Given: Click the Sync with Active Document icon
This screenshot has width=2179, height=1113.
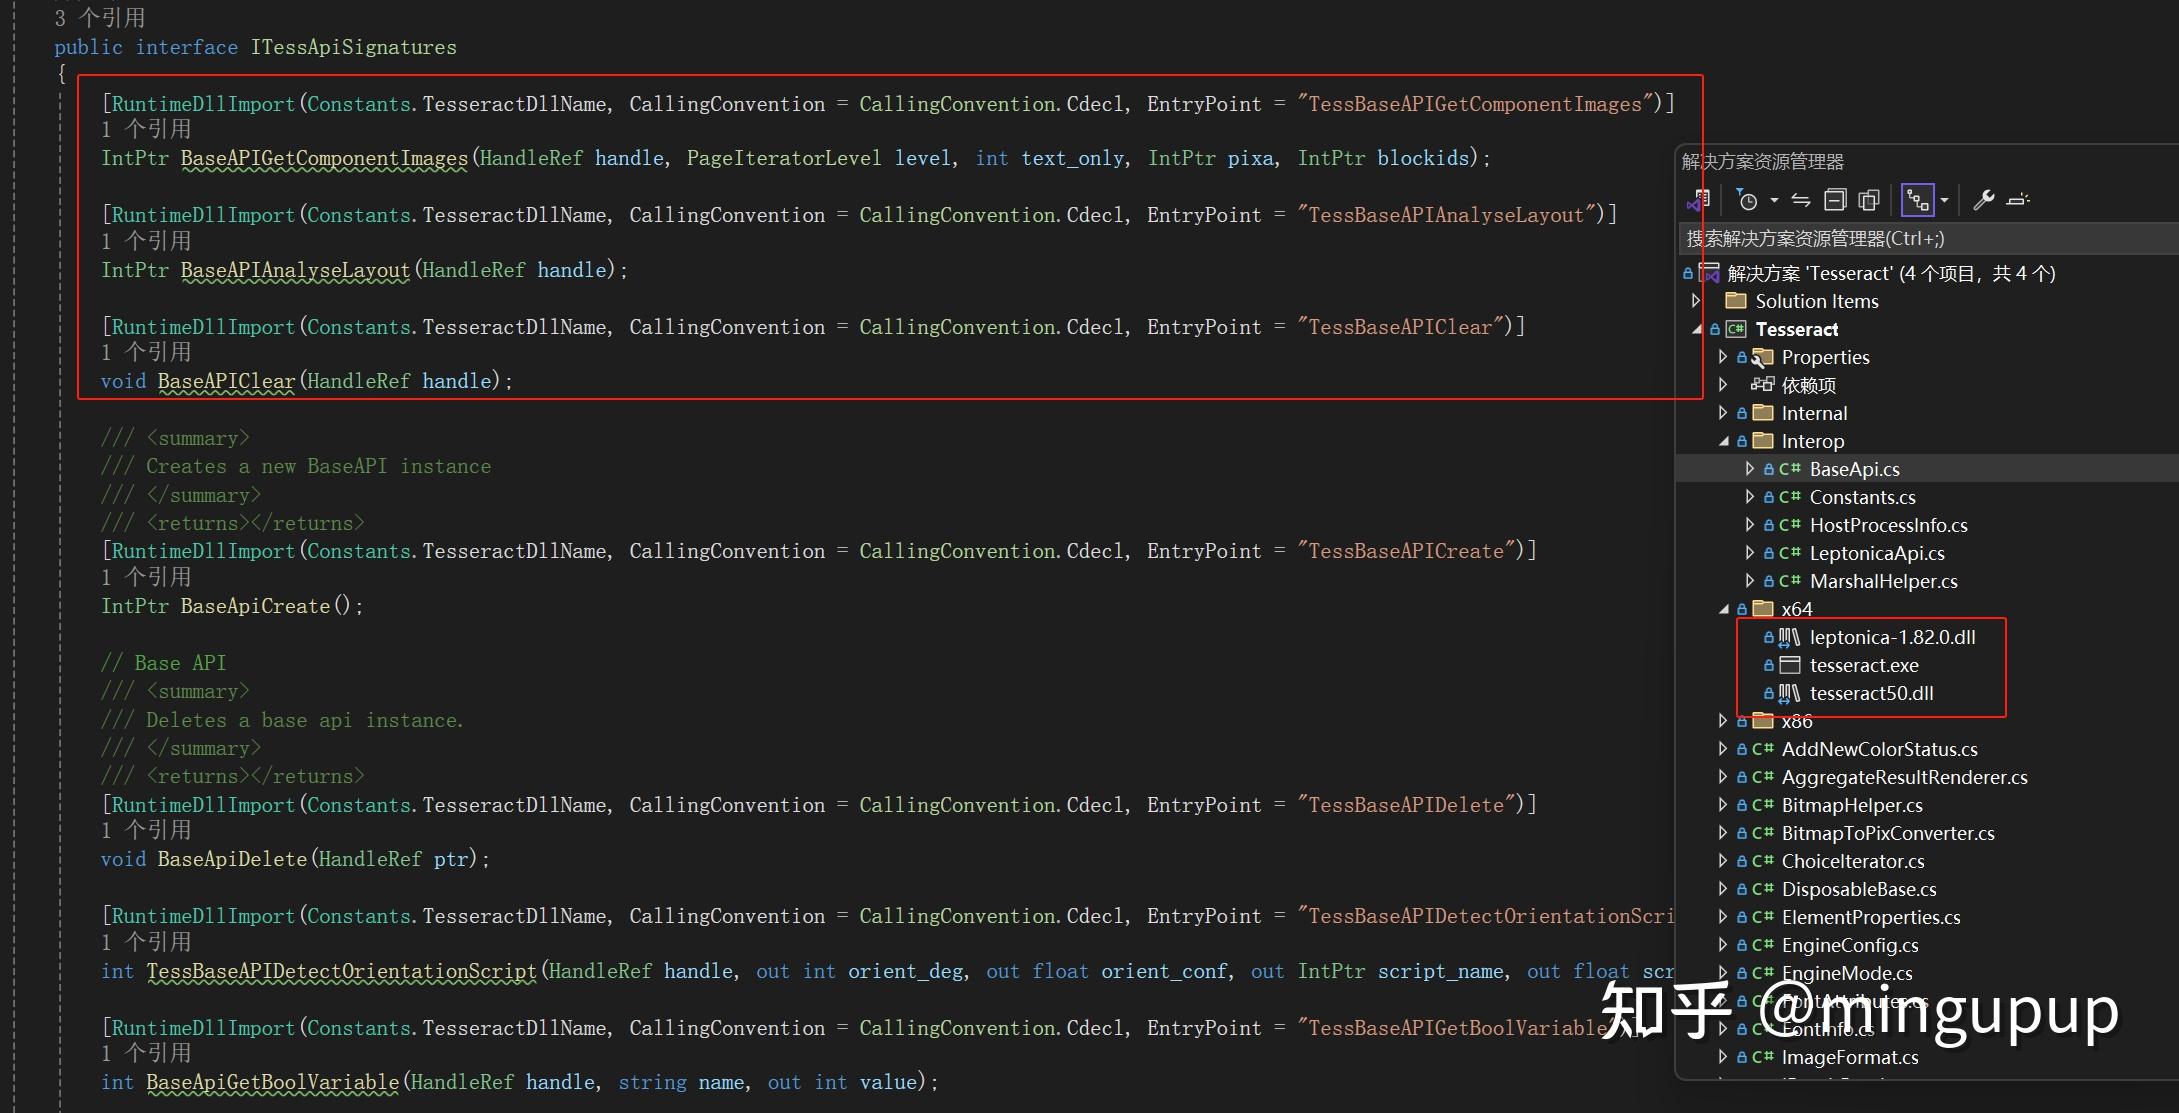Looking at the screenshot, I should tap(1800, 200).
